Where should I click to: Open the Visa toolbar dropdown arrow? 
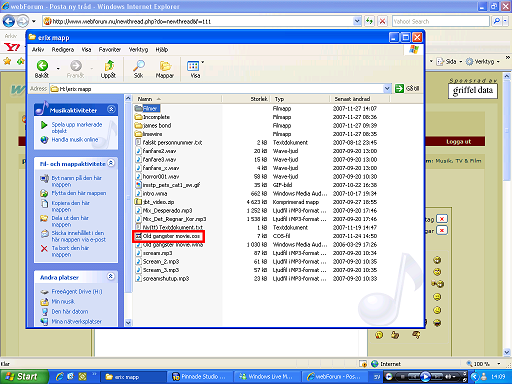point(202,62)
